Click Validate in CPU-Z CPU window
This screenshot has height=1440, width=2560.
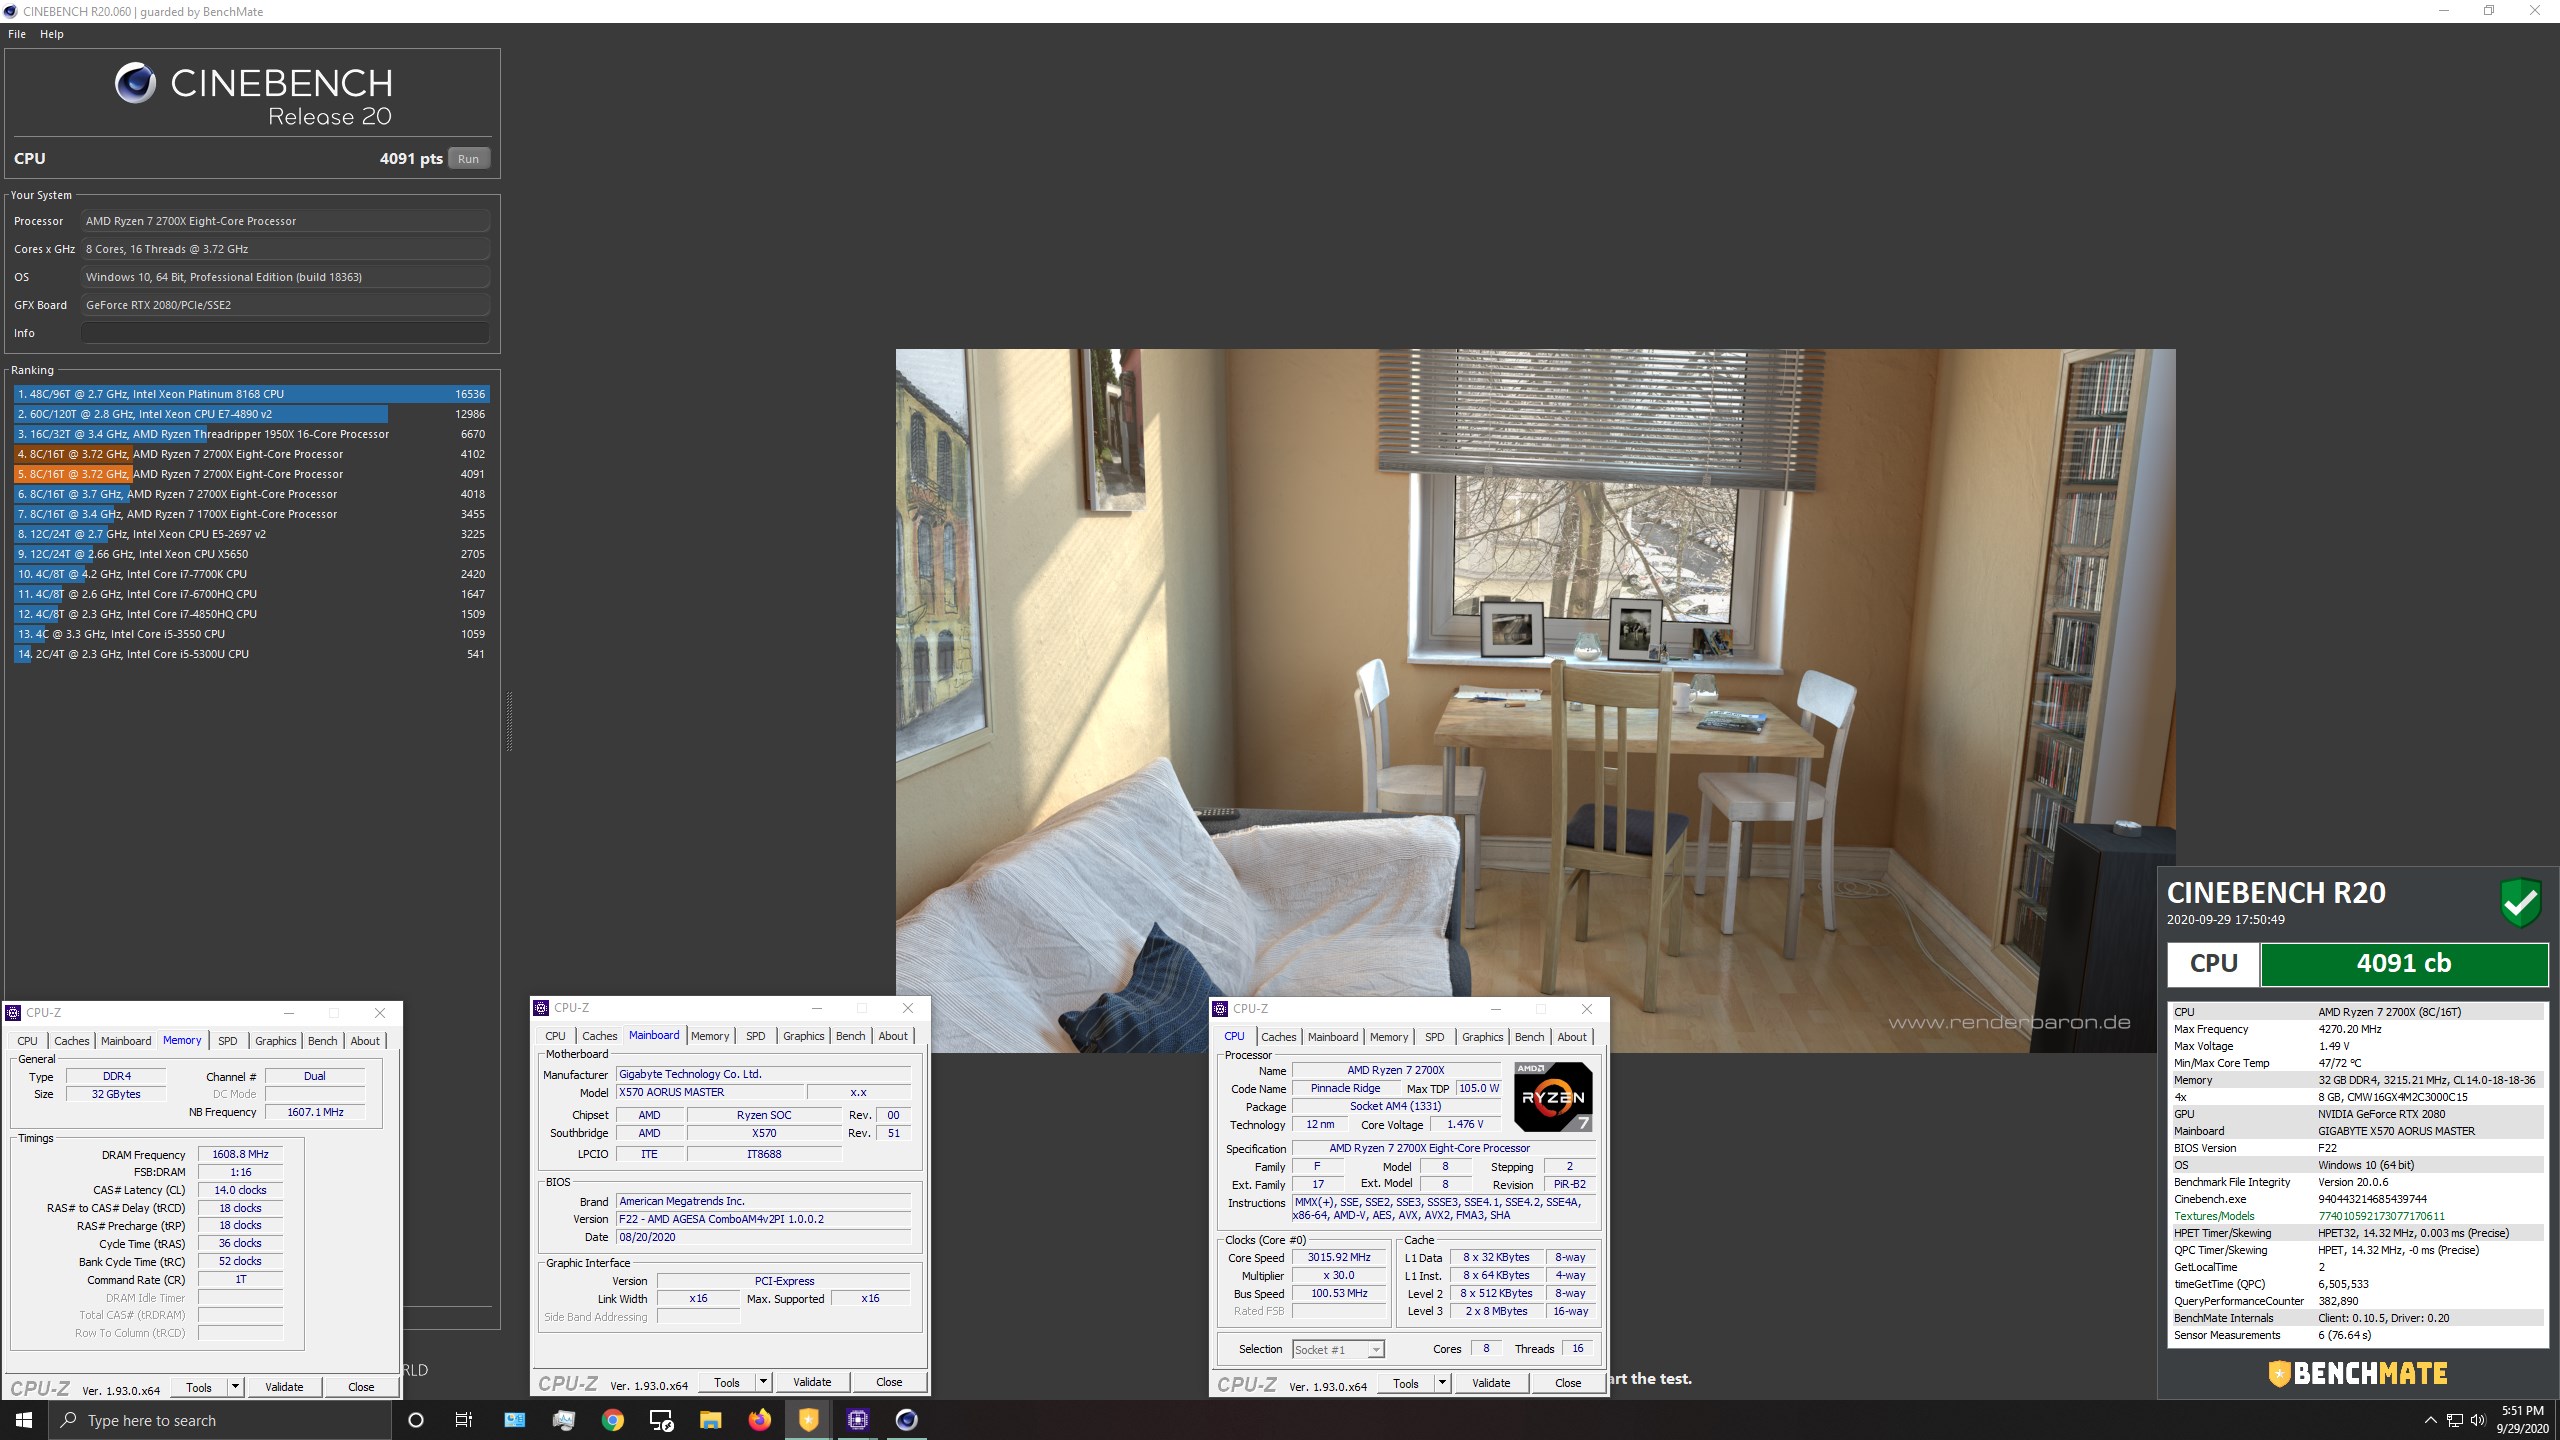1491,1383
